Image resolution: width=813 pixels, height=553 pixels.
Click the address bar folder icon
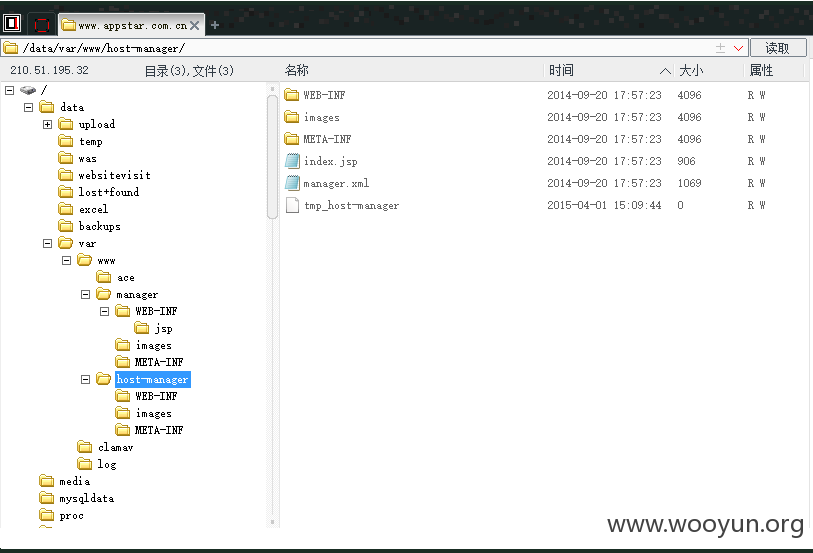pyautogui.click(x=11, y=48)
